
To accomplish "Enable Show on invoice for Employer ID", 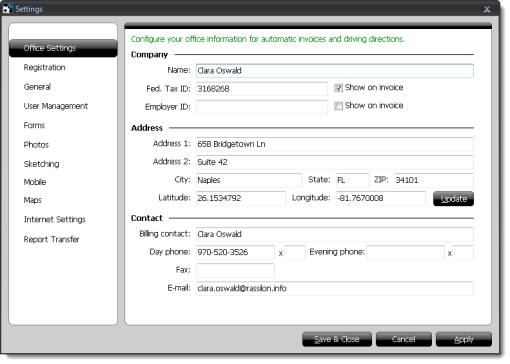I will click(338, 106).
